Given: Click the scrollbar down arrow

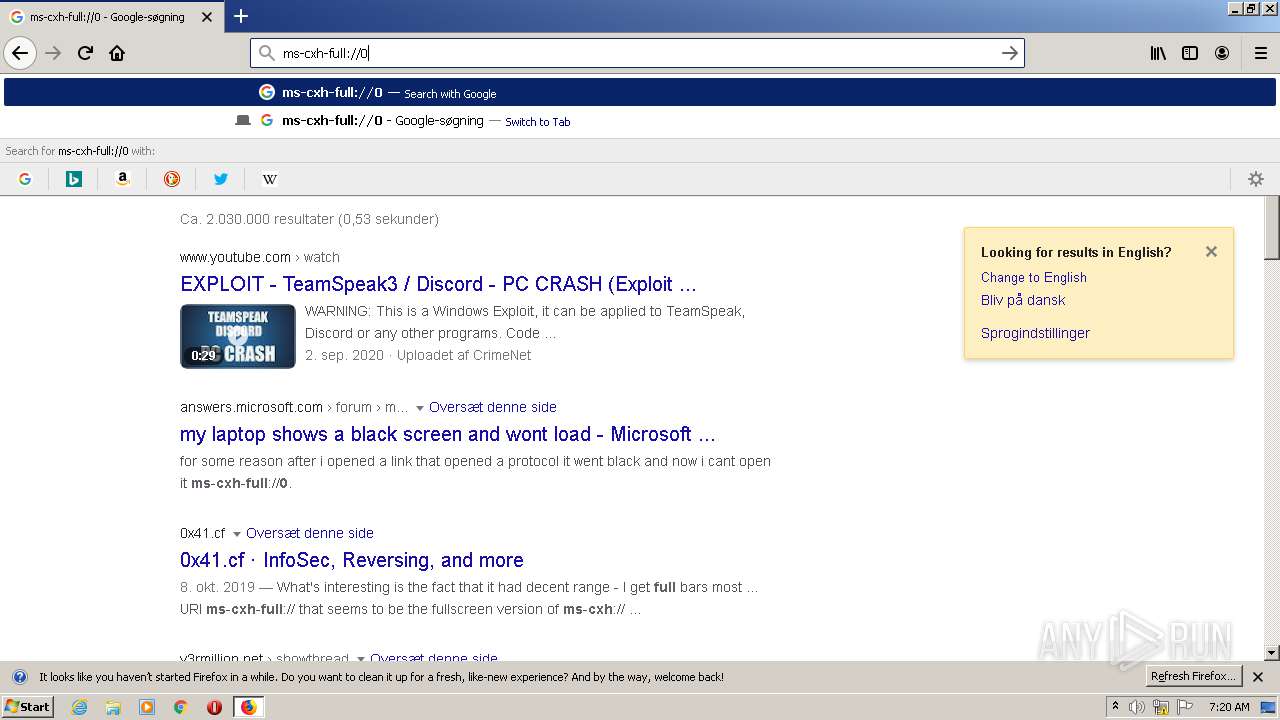Looking at the screenshot, I should tap(1272, 653).
